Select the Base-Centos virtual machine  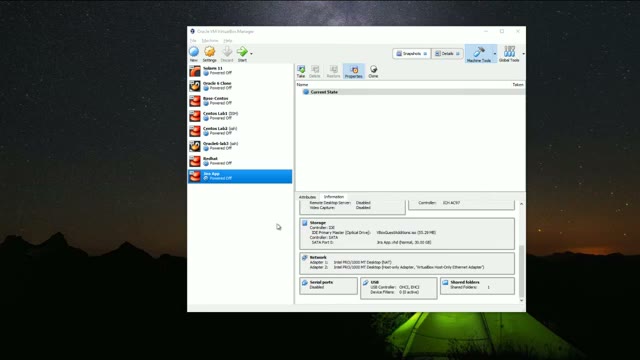[240, 101]
